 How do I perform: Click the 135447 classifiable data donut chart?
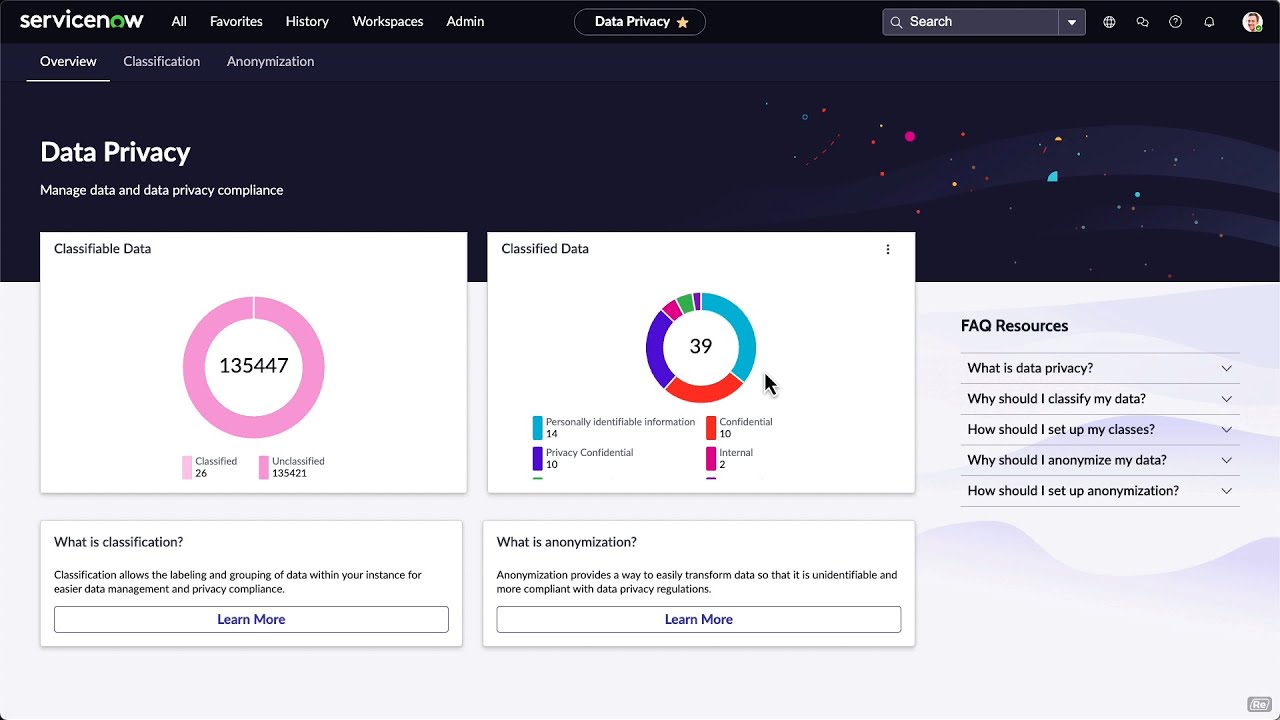click(x=254, y=366)
